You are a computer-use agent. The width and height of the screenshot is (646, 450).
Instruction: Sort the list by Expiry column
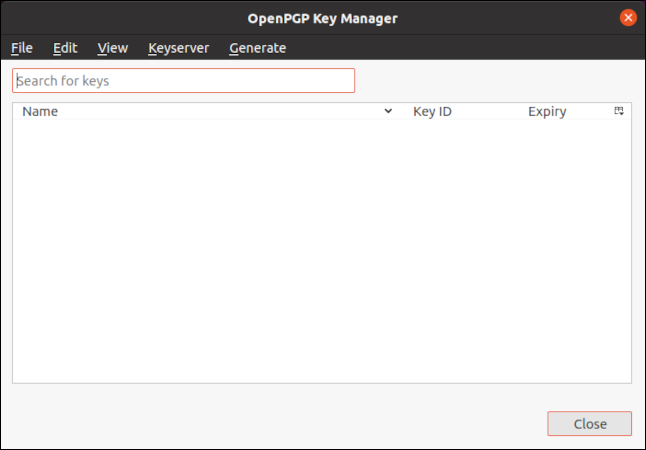pyautogui.click(x=547, y=112)
